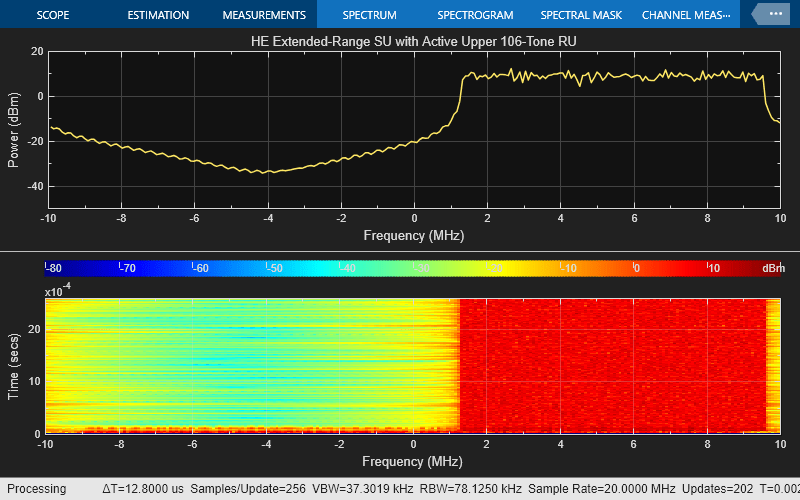Viewport: 800px width, 500px height.
Task: Click the ΔT=12.8000 us status entry
Action: 142,489
